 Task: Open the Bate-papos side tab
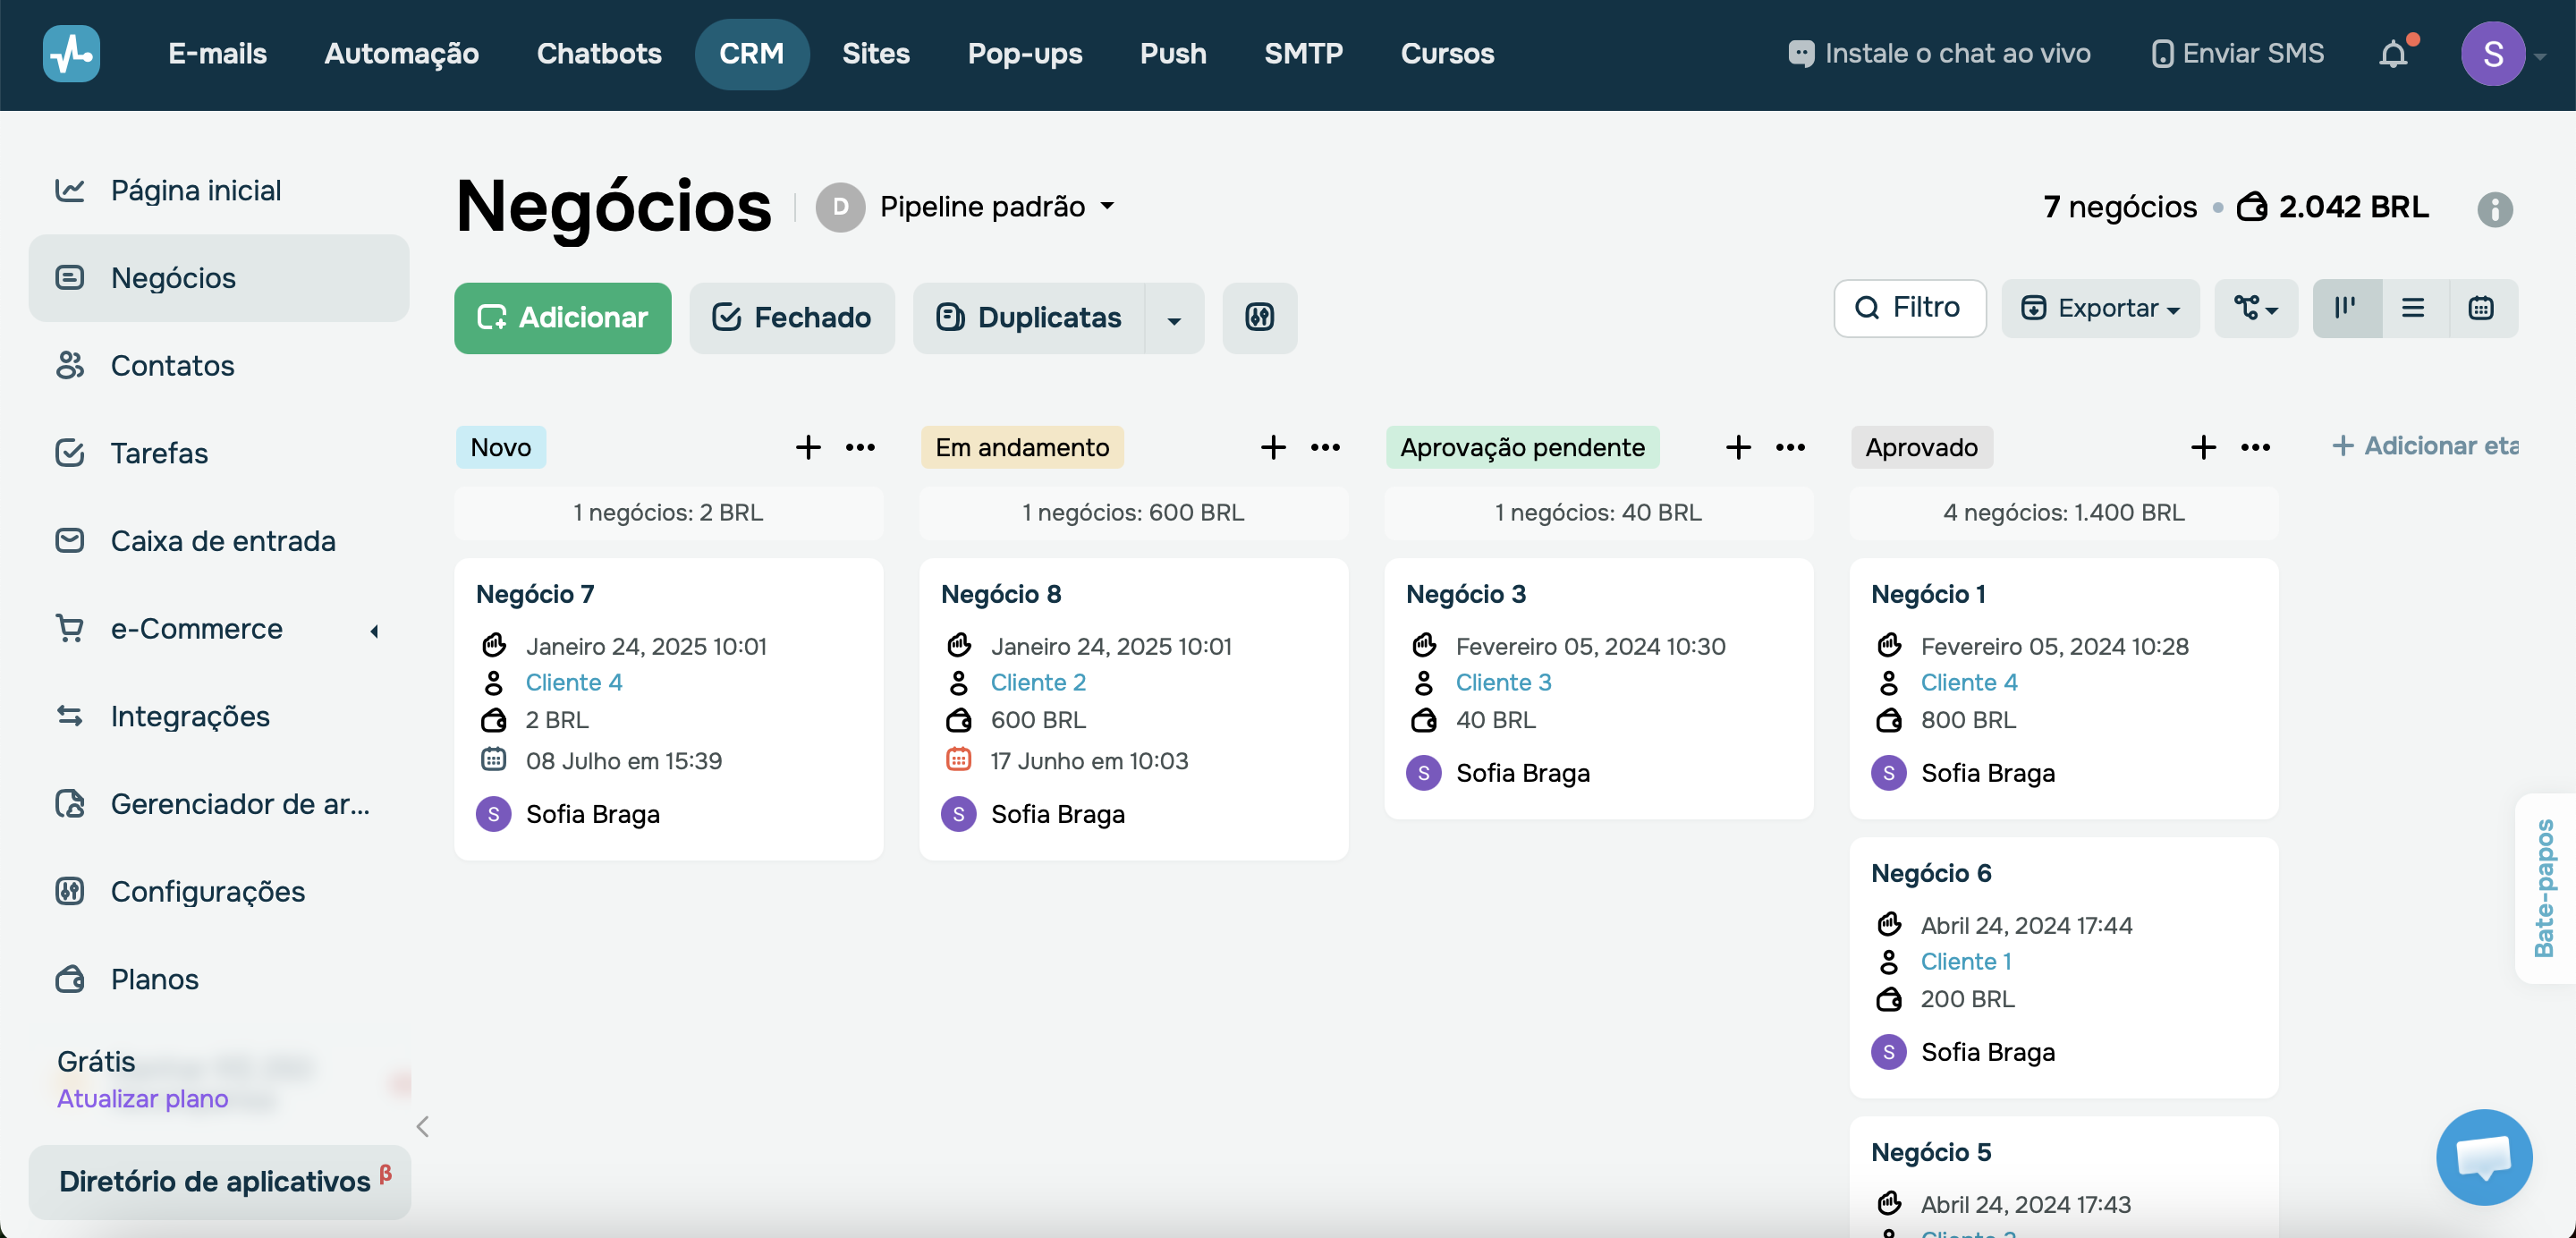pyautogui.click(x=2545, y=888)
